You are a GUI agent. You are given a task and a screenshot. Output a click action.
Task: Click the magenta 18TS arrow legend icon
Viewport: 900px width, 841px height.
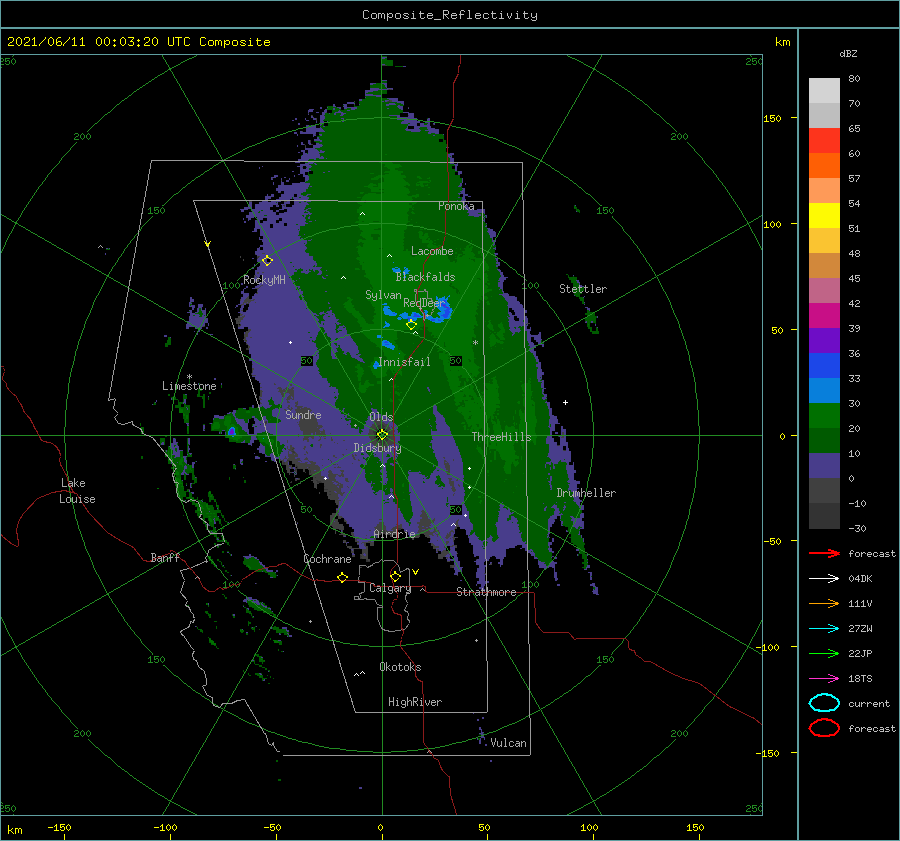tap(824, 679)
